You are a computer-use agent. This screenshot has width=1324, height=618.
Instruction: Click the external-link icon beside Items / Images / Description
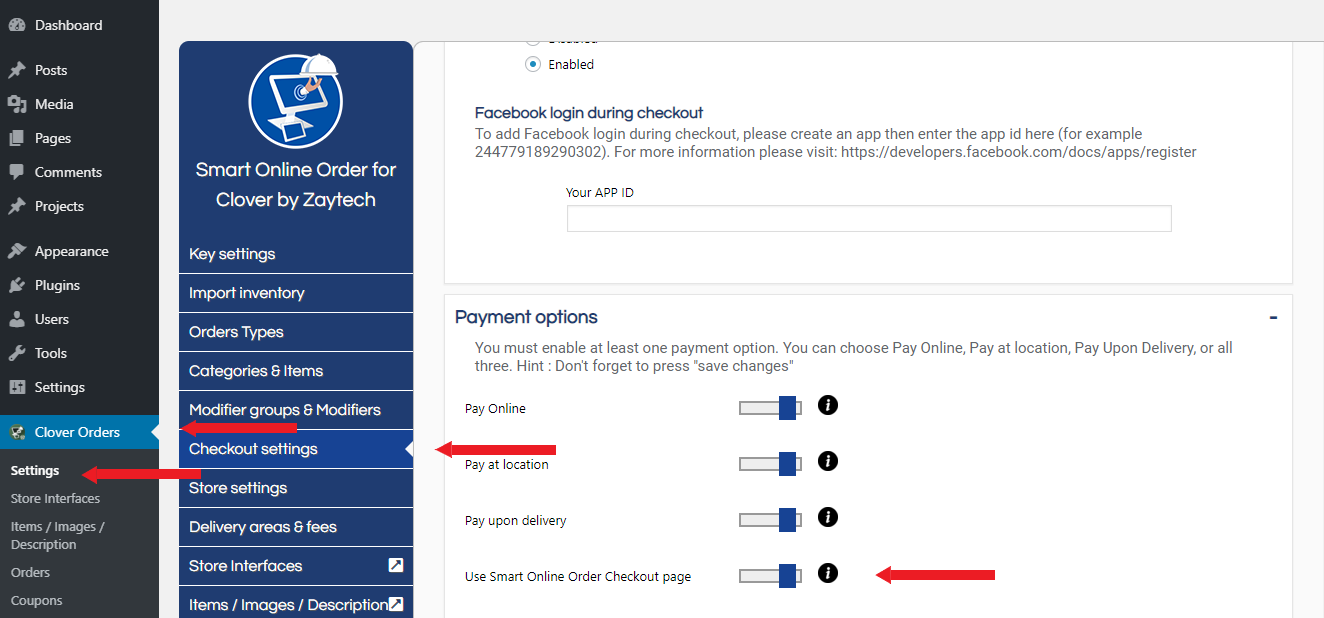tap(396, 604)
